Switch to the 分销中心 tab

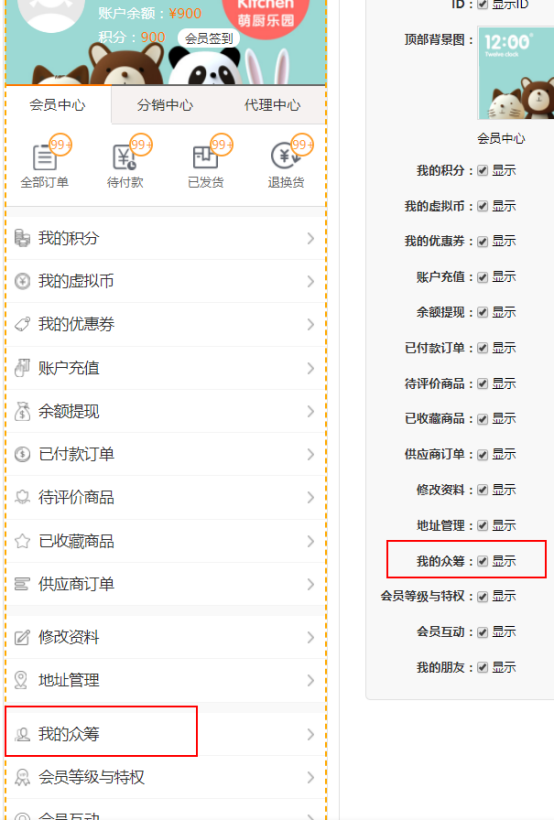[x=165, y=105]
